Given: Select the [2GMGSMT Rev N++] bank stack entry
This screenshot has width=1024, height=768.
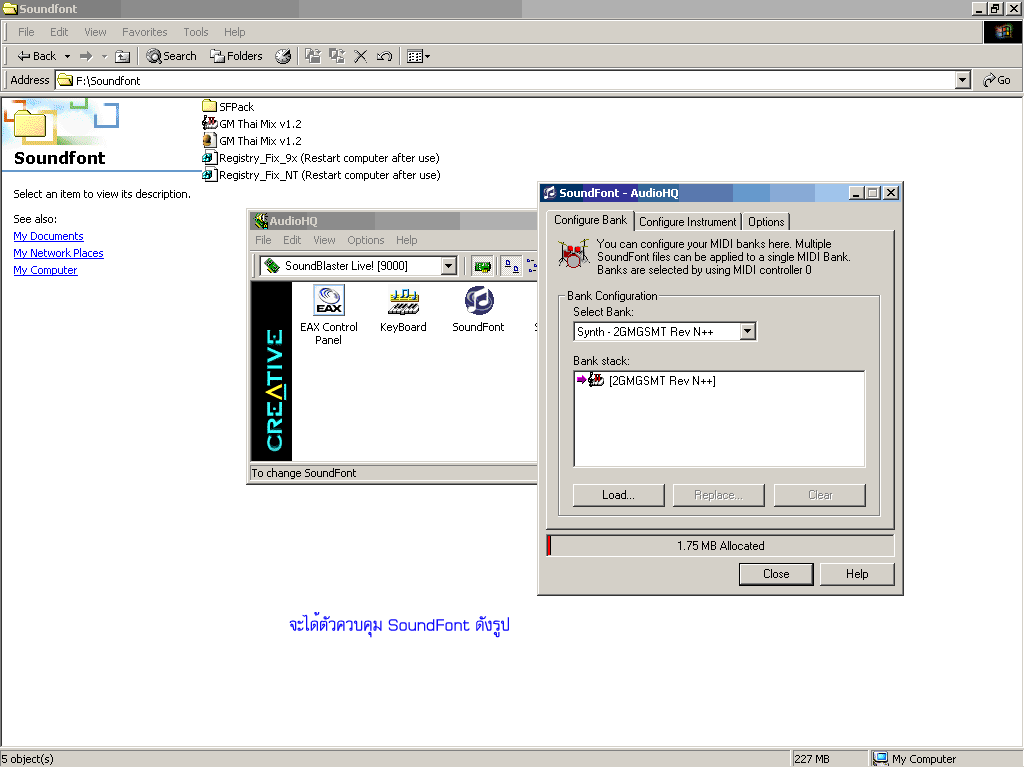Looking at the screenshot, I should [x=647, y=380].
